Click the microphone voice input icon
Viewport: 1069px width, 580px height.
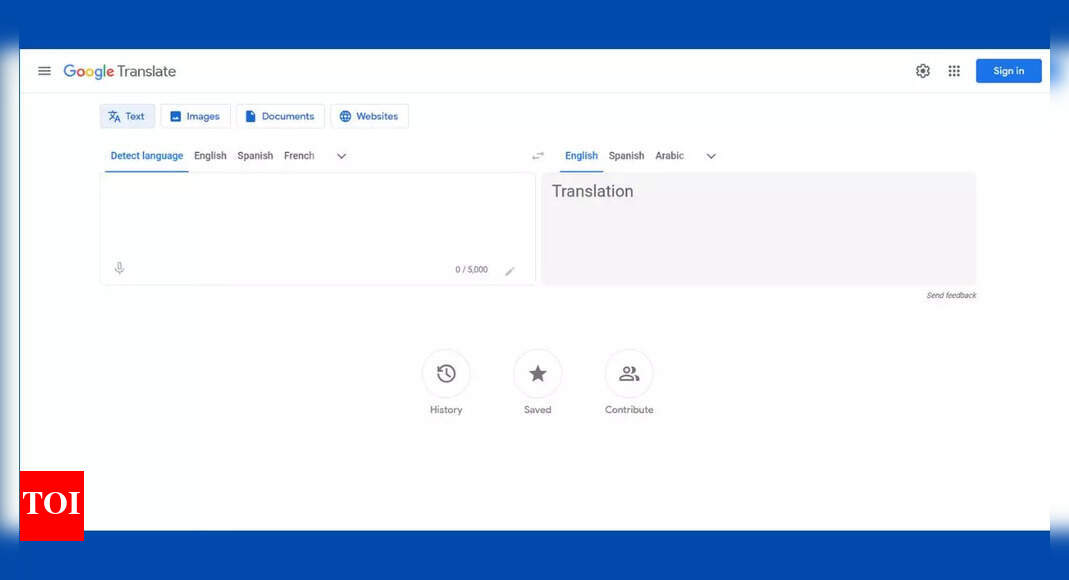pyautogui.click(x=119, y=268)
